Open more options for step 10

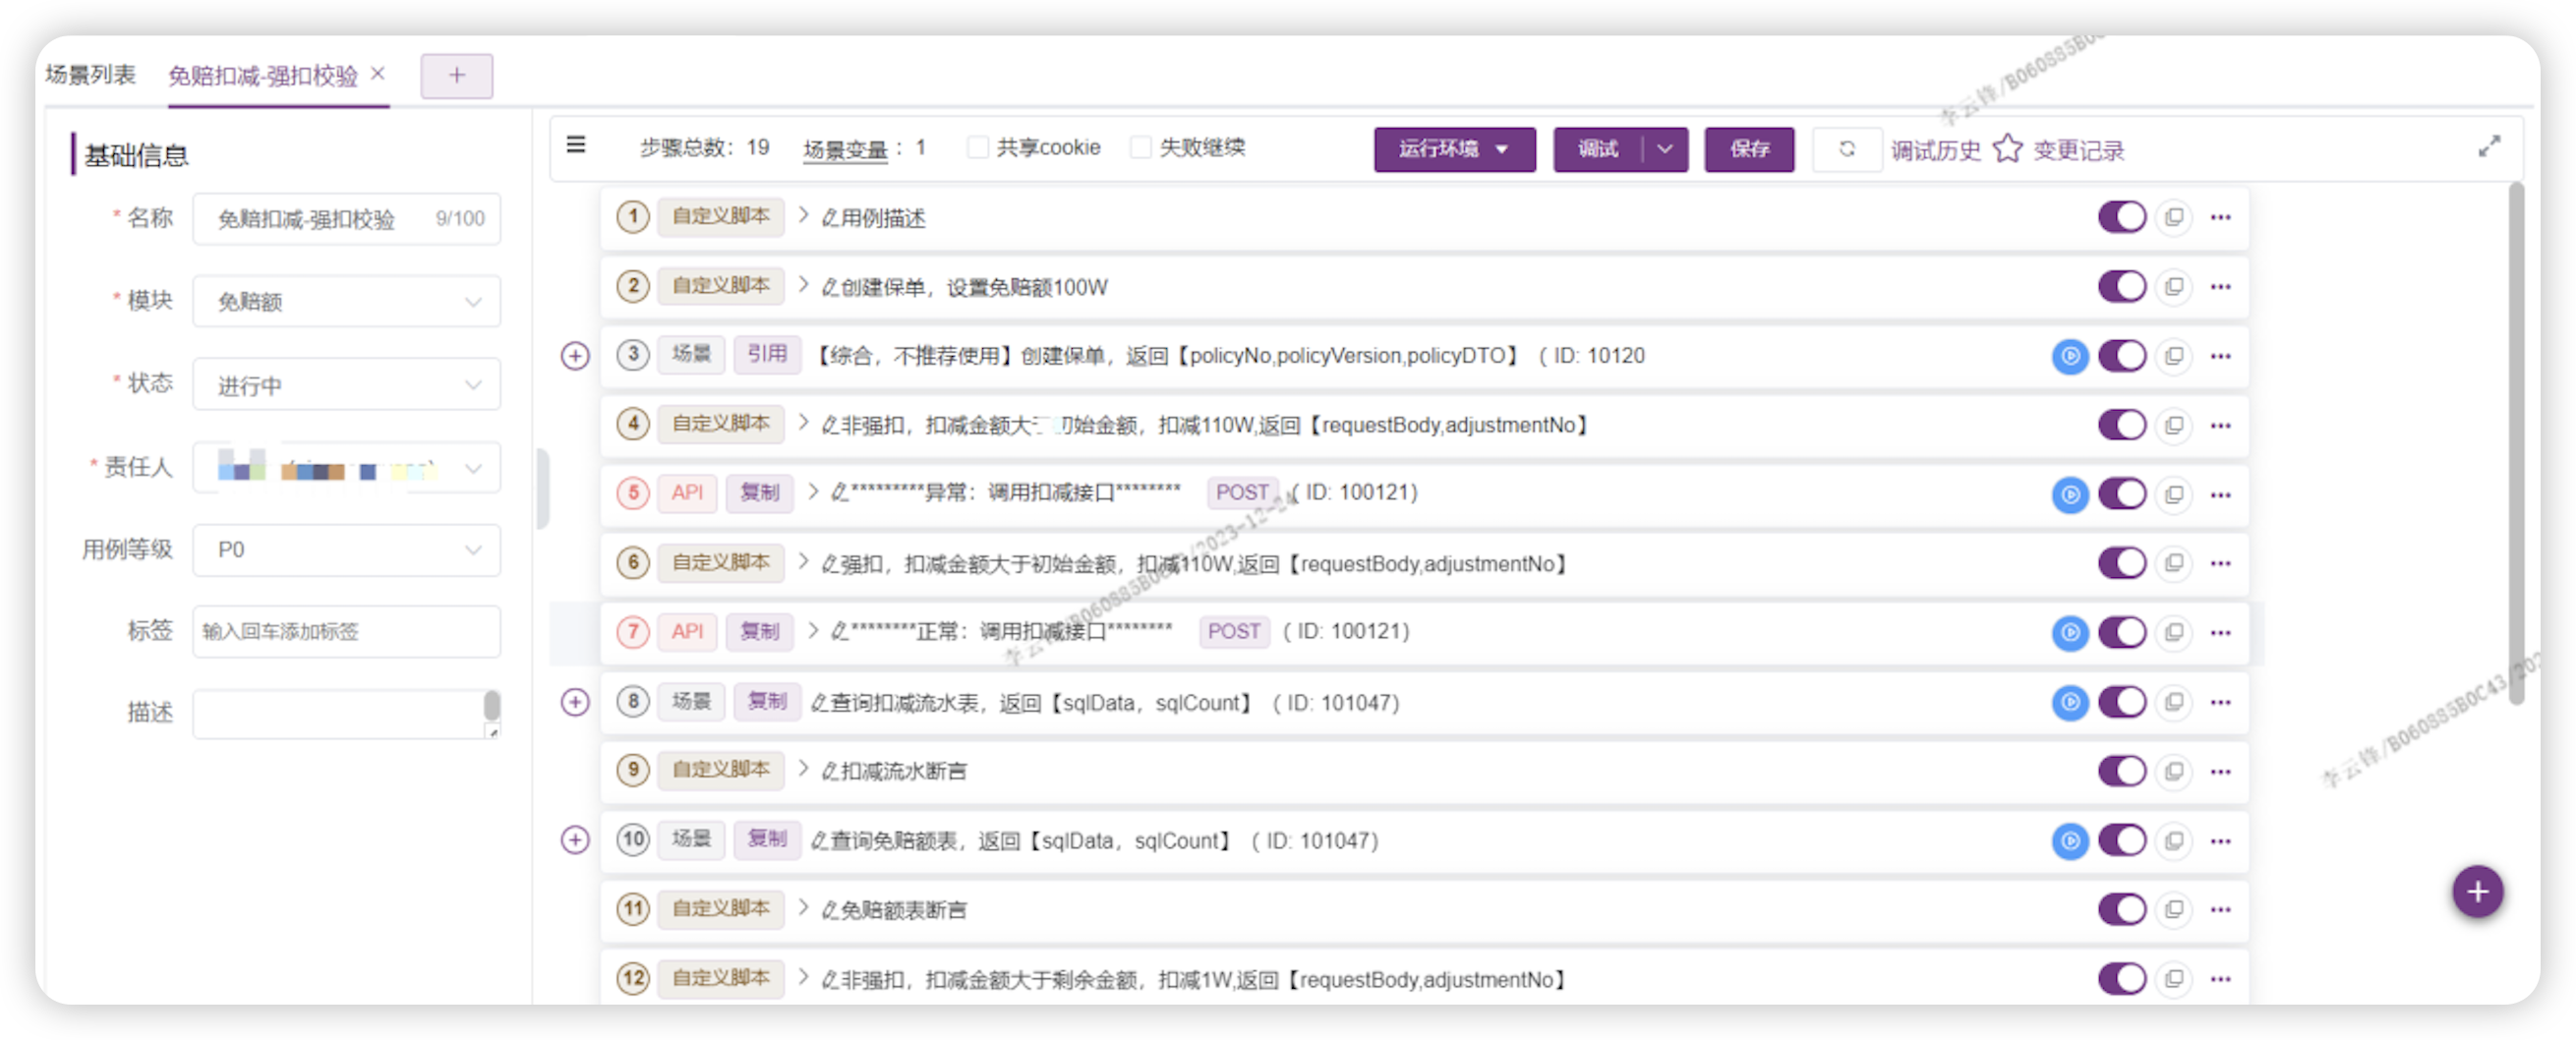(2221, 841)
